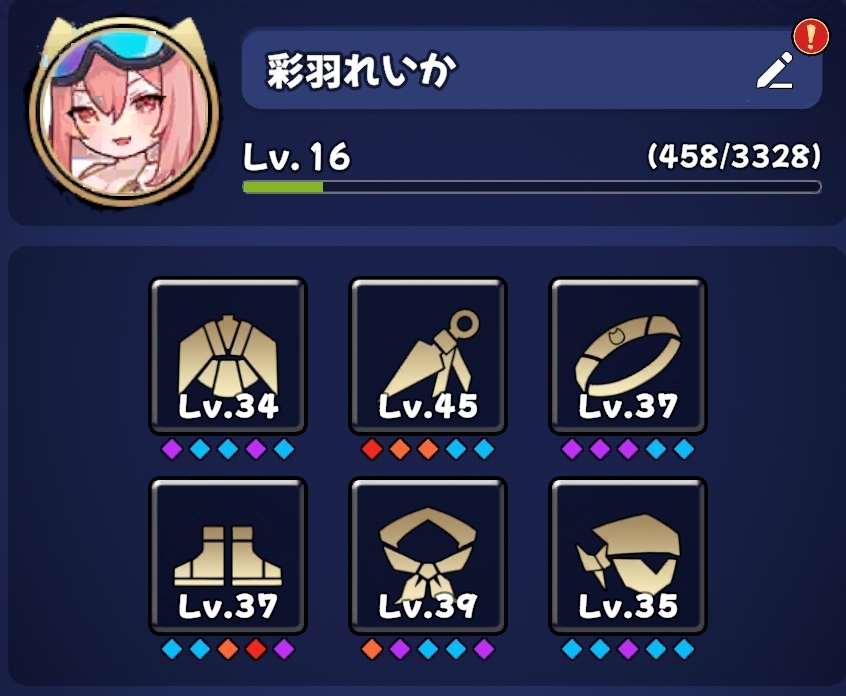The width and height of the screenshot is (846, 696).
Task: Click the red gem under the kunai slot
Action: (x=372, y=449)
